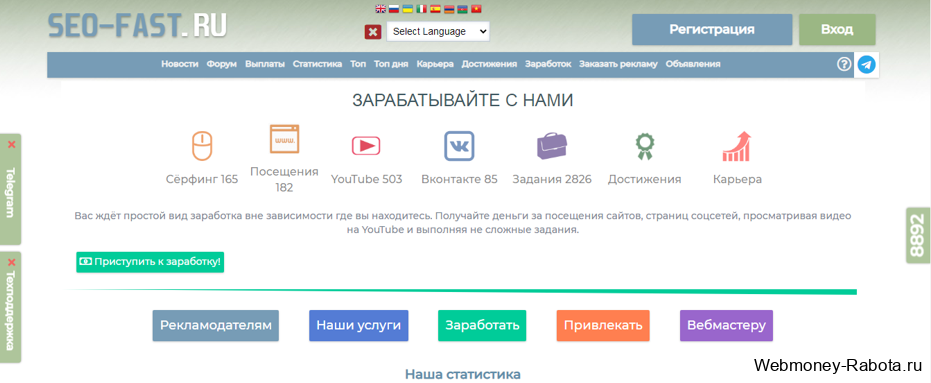The image size is (931, 383).
Task: Switch to the Привлекать tab
Action: (x=603, y=325)
